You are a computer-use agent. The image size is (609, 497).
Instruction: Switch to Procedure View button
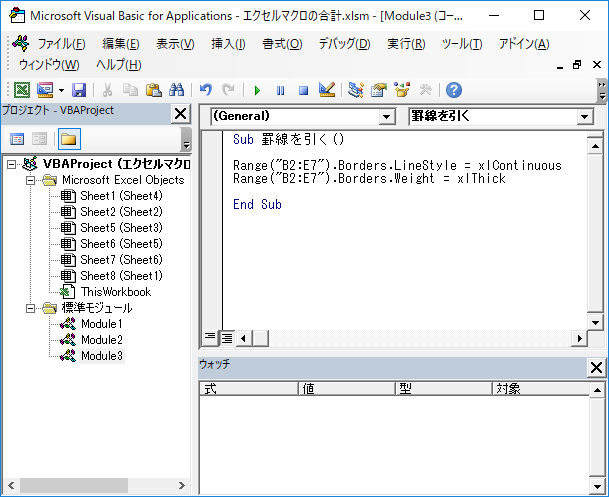[210, 338]
